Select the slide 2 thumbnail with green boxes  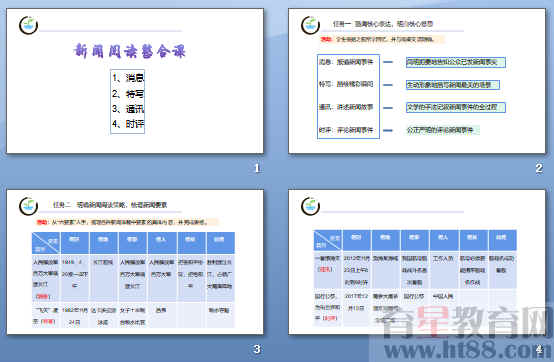click(417, 81)
